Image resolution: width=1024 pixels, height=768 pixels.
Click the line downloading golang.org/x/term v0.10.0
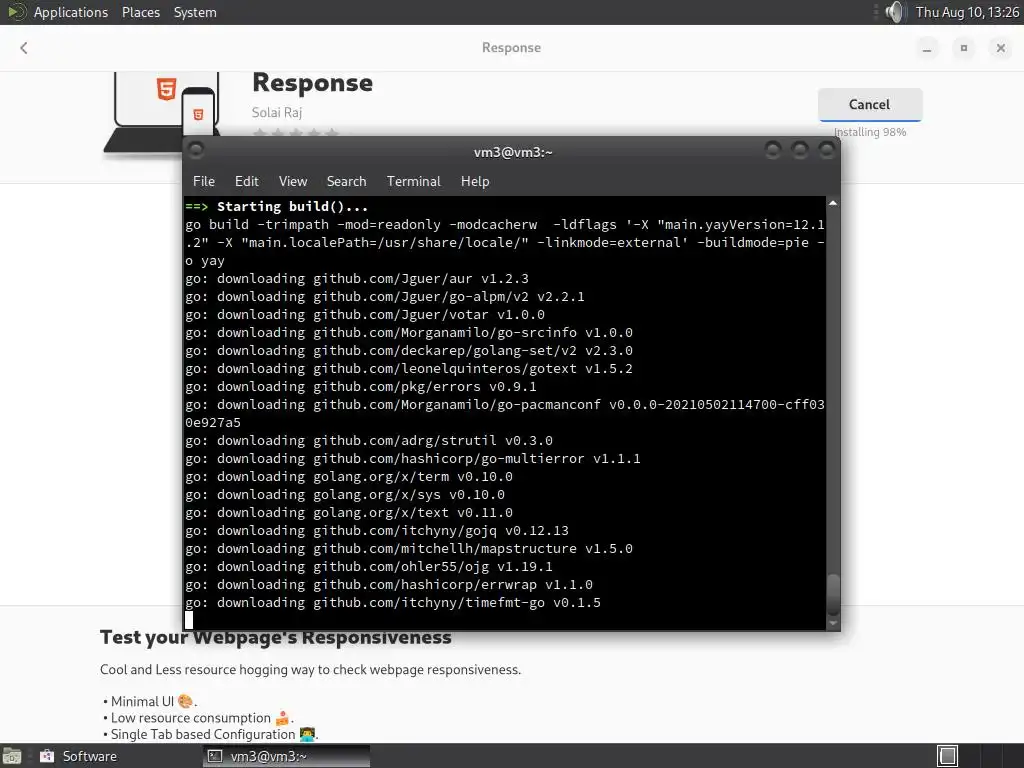(x=349, y=477)
